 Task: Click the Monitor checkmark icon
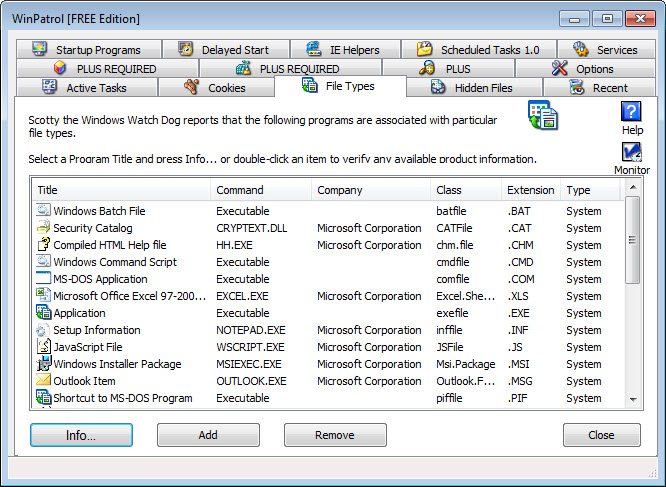click(631, 152)
